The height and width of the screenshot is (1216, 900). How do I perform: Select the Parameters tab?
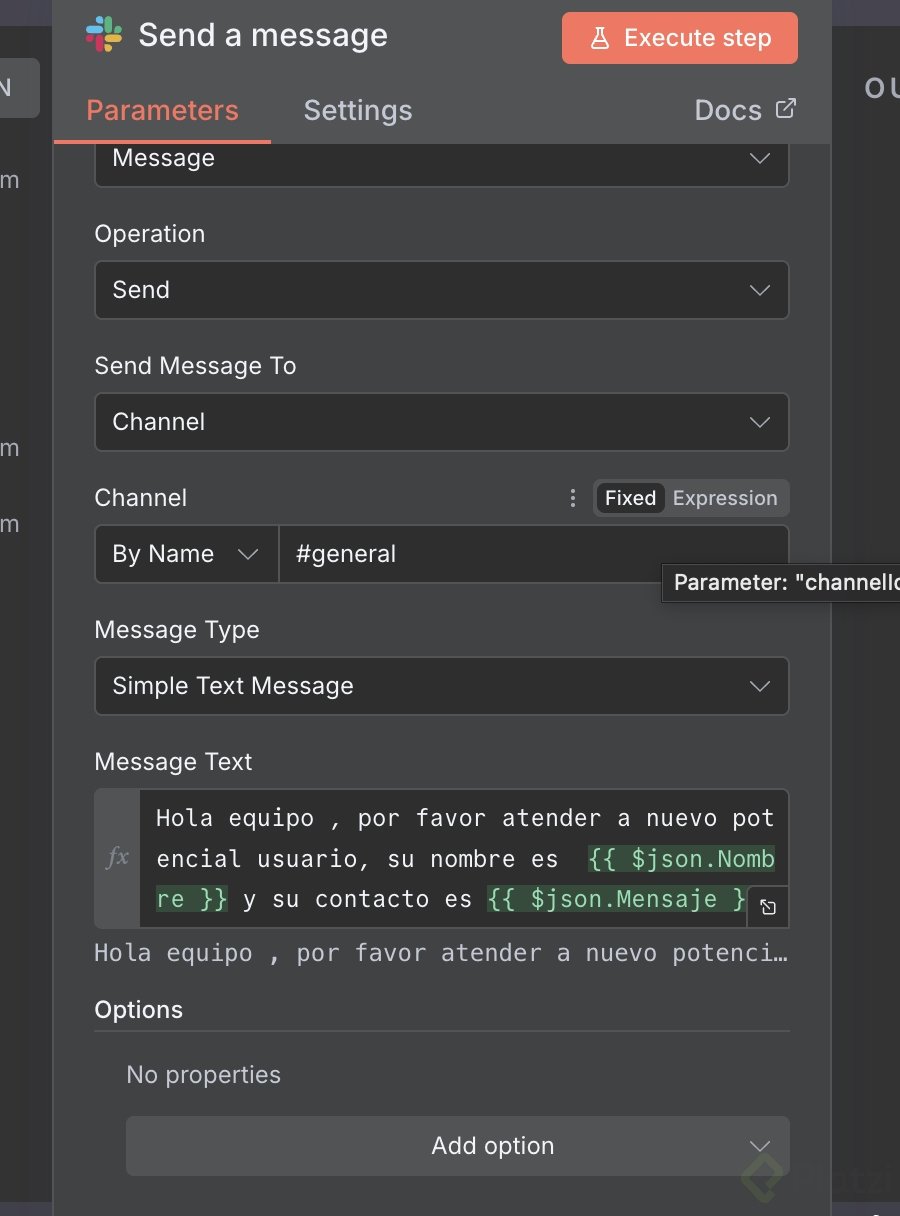point(162,110)
